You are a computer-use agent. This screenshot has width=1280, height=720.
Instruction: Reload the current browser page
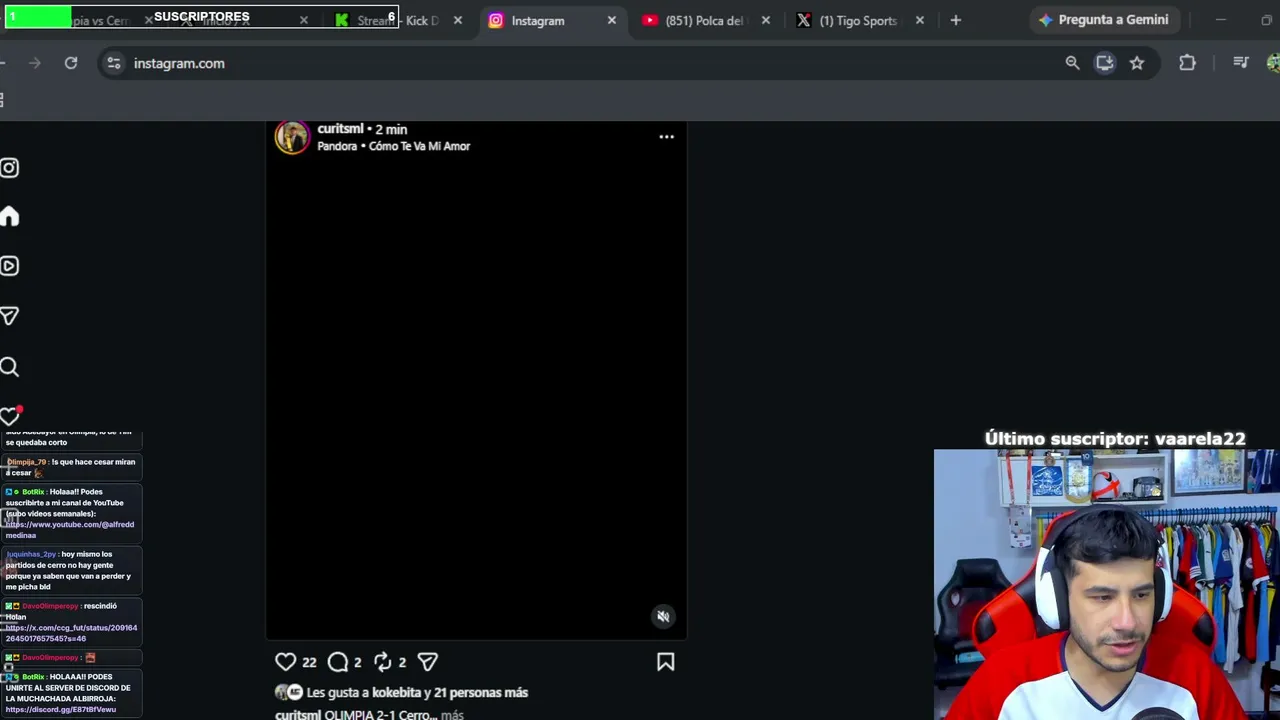pos(71,63)
